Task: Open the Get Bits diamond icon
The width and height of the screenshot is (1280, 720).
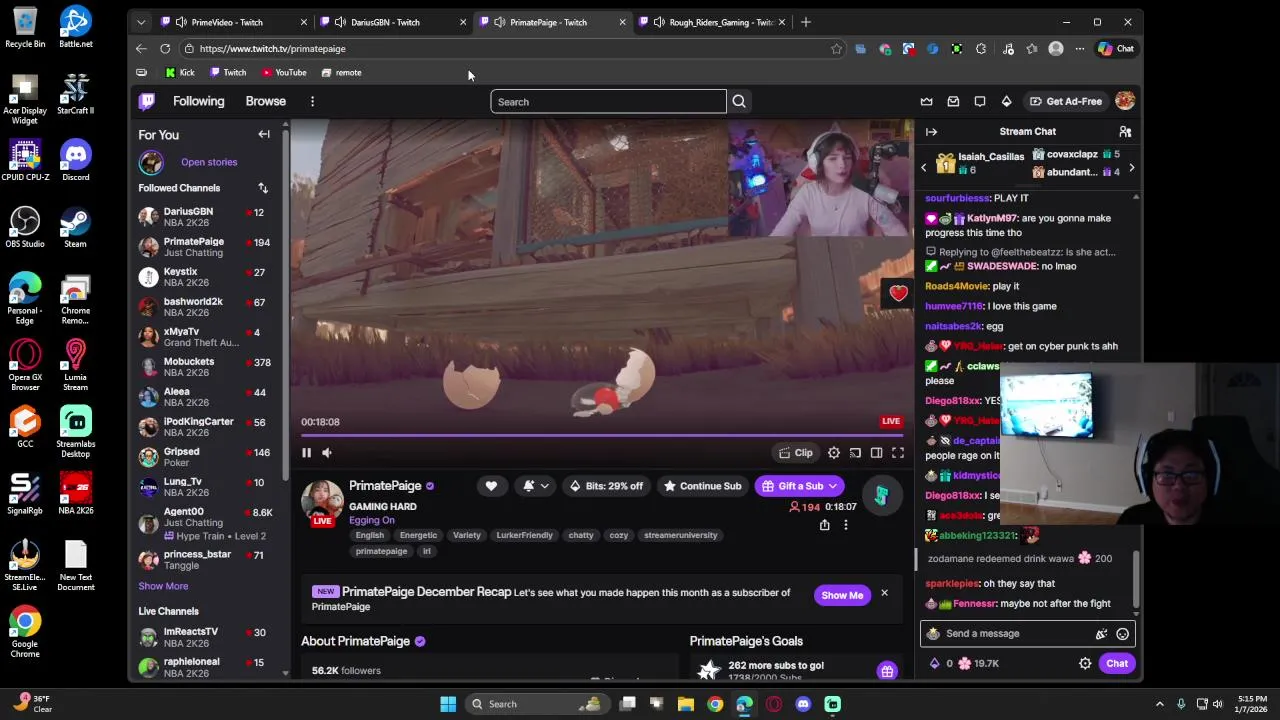Action: [1006, 101]
